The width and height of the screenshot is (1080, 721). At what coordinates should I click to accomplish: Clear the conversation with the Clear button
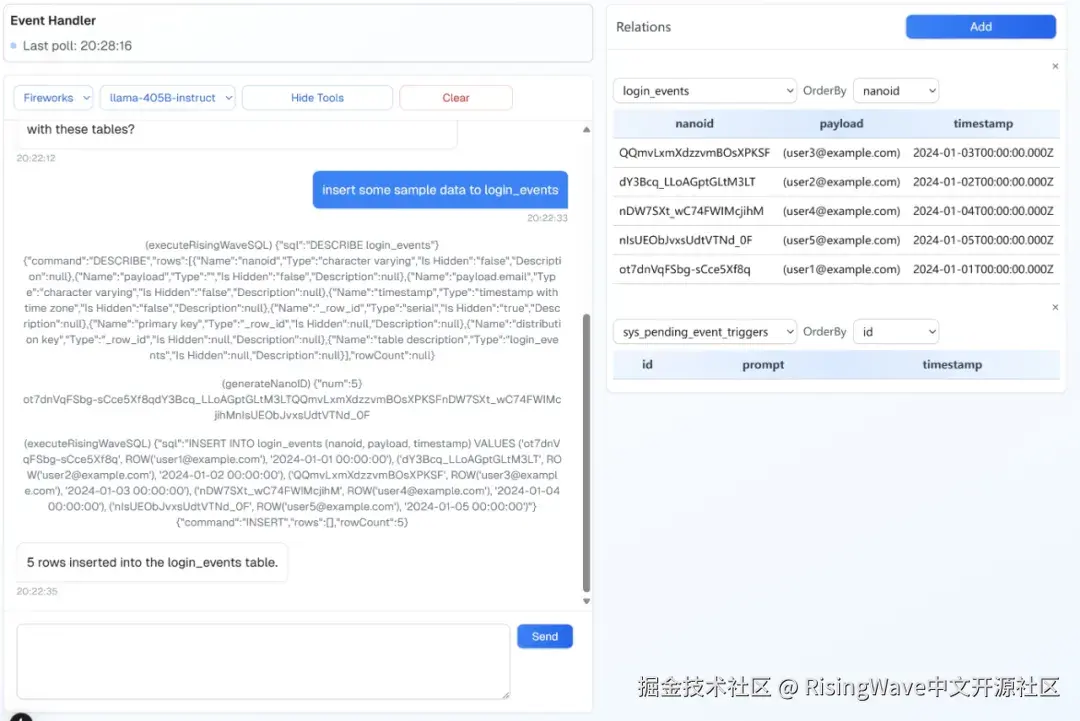(x=455, y=97)
